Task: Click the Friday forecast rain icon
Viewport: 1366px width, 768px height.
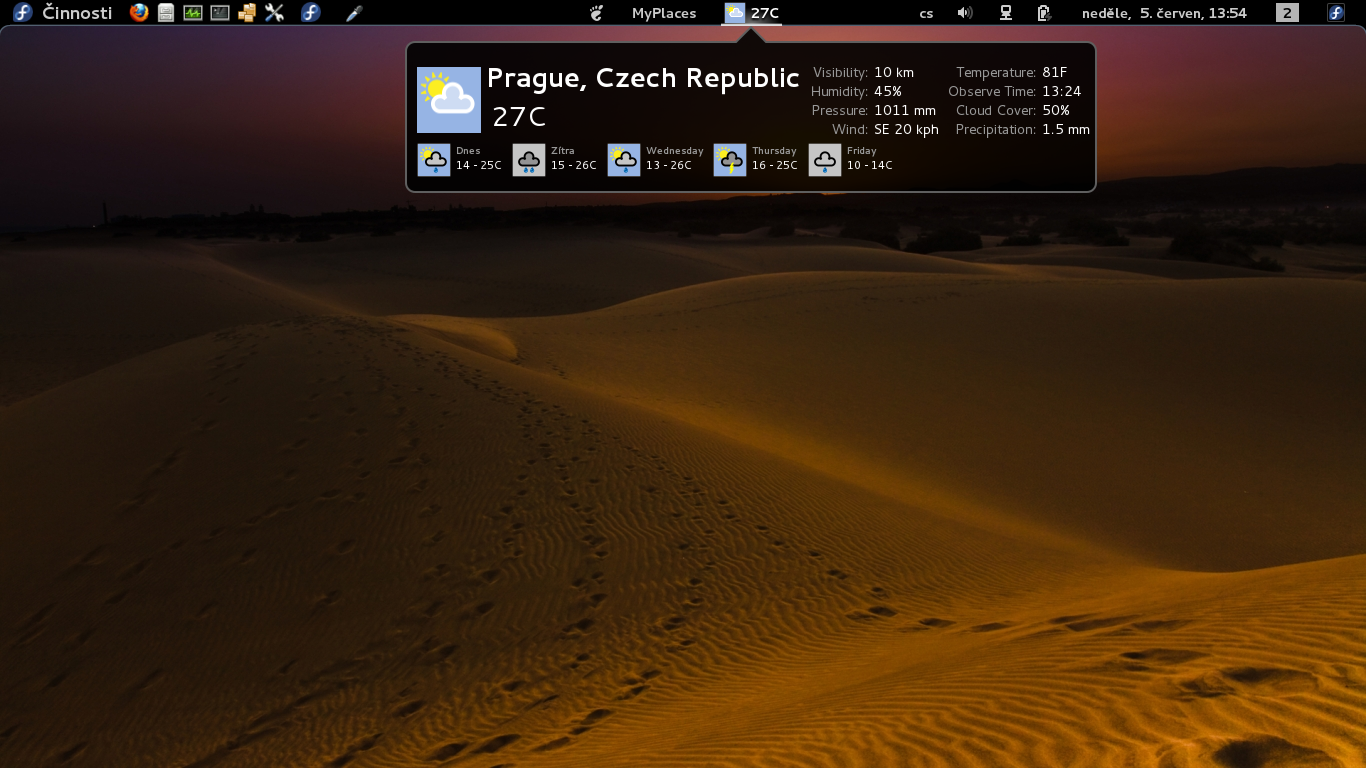Action: [x=825, y=160]
